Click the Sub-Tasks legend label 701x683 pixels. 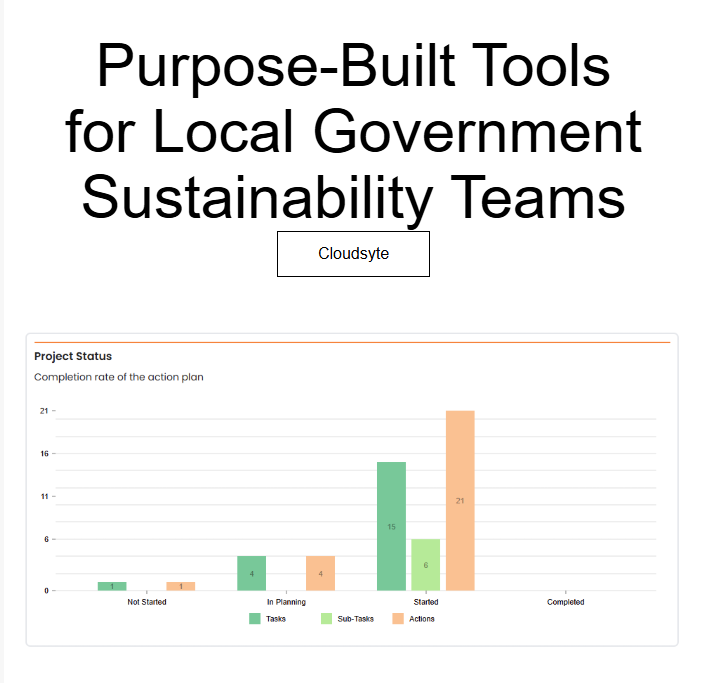tap(355, 619)
